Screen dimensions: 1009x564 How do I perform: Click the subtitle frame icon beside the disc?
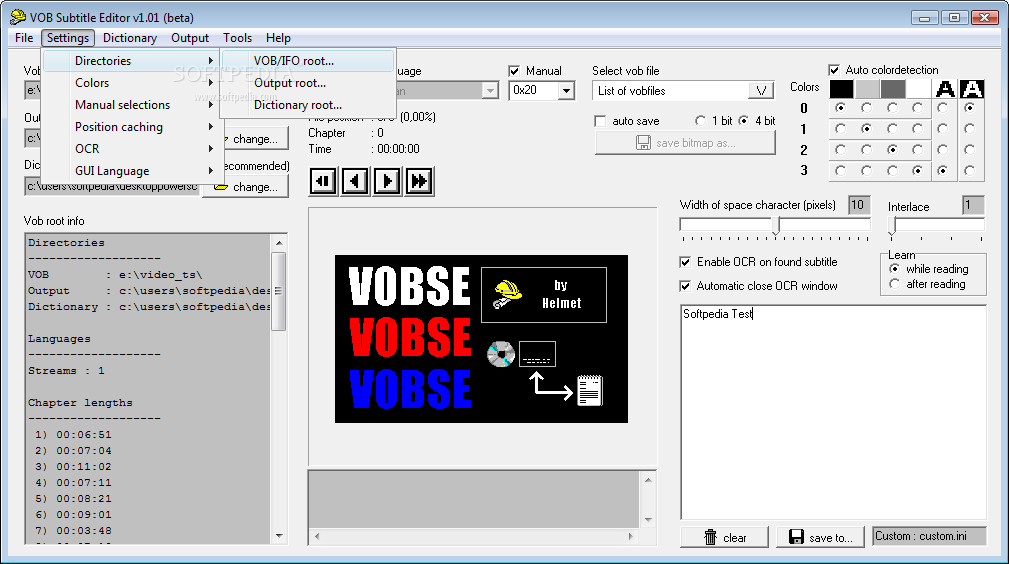click(x=537, y=353)
